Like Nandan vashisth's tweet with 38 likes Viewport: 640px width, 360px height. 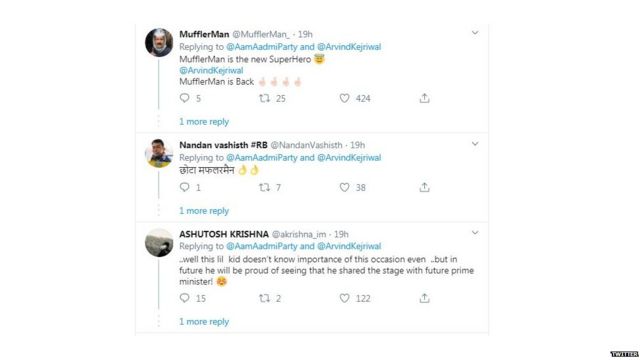344,187
